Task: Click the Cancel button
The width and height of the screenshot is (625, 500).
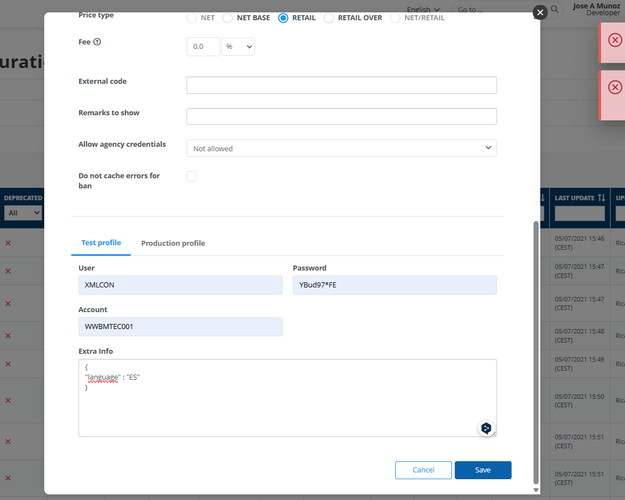Action: [423, 470]
